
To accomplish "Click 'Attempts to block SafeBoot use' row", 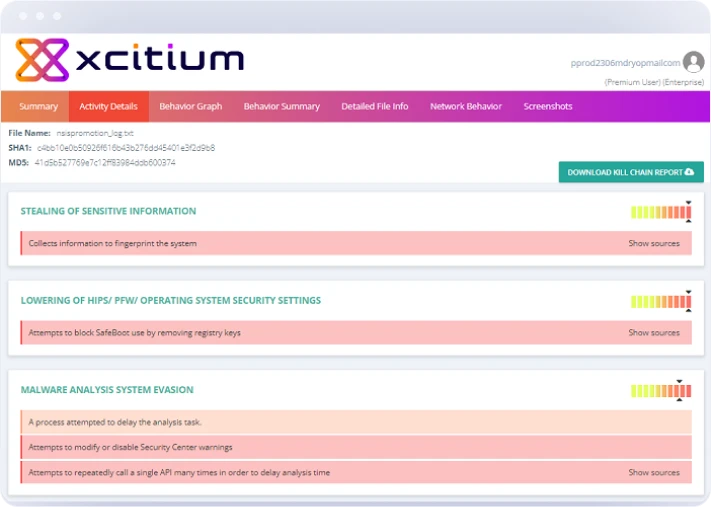I will click(x=356, y=333).
